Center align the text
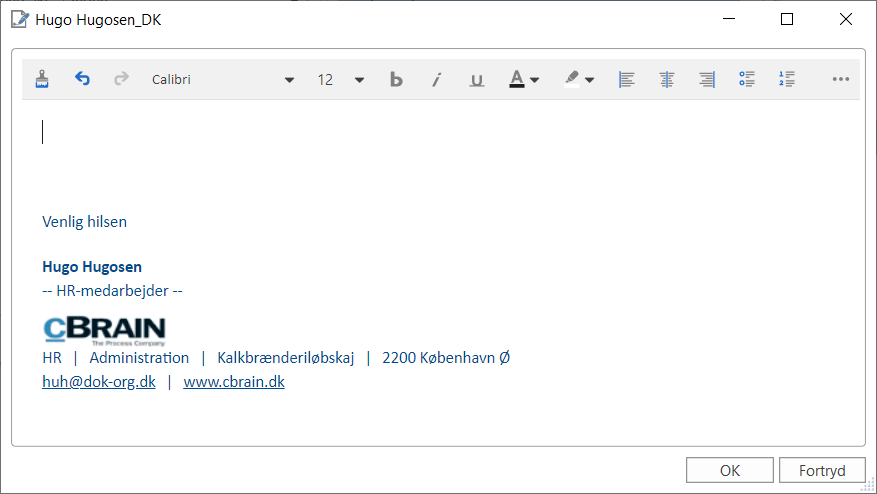Viewport: 877px width, 494px height. pos(667,80)
